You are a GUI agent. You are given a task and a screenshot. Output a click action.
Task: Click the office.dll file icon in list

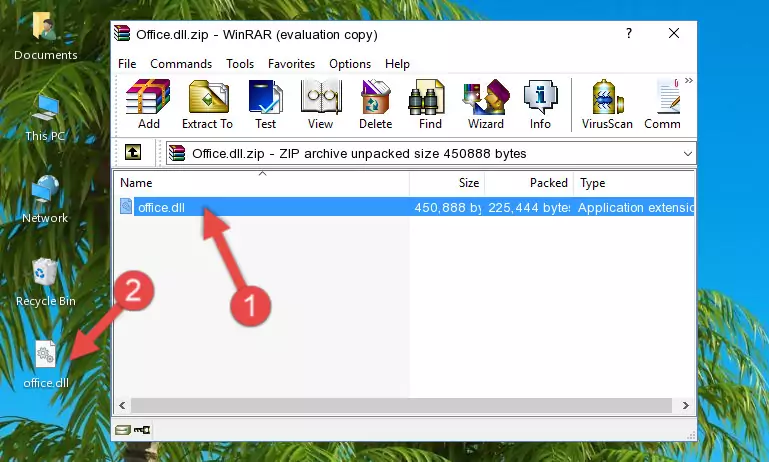126,206
